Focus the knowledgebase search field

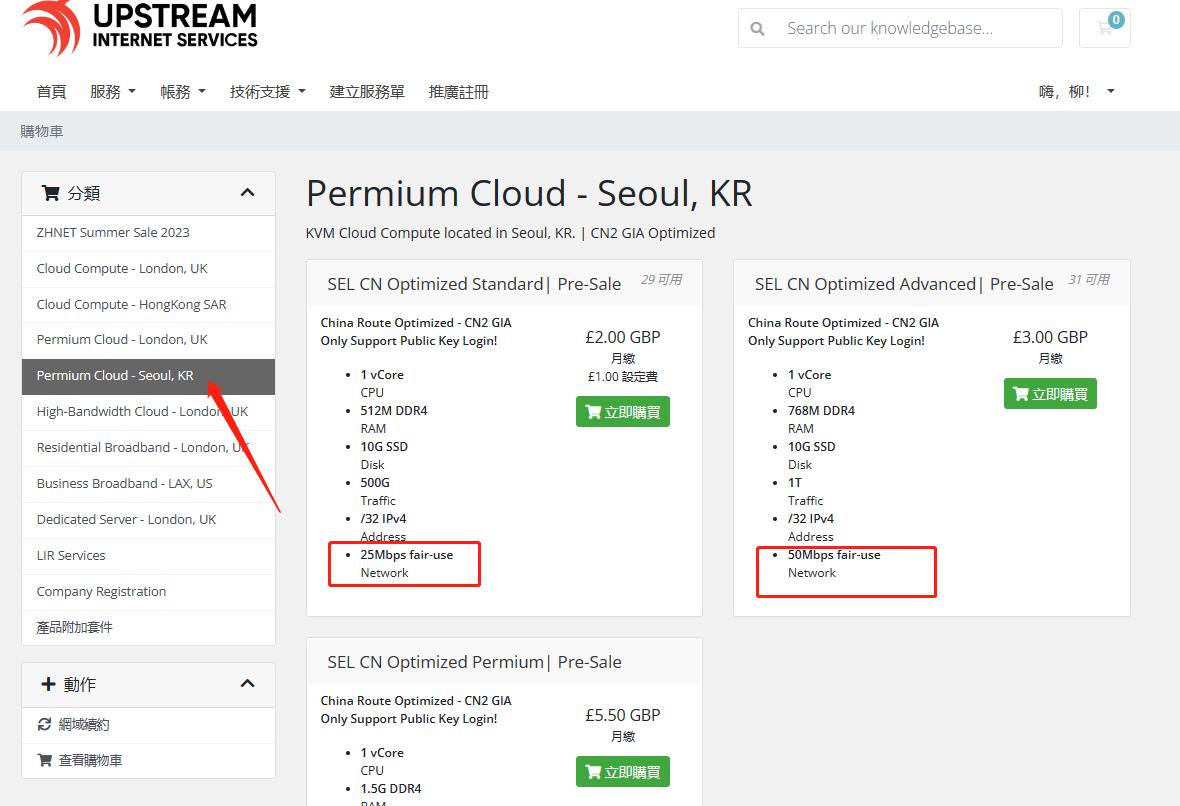915,29
